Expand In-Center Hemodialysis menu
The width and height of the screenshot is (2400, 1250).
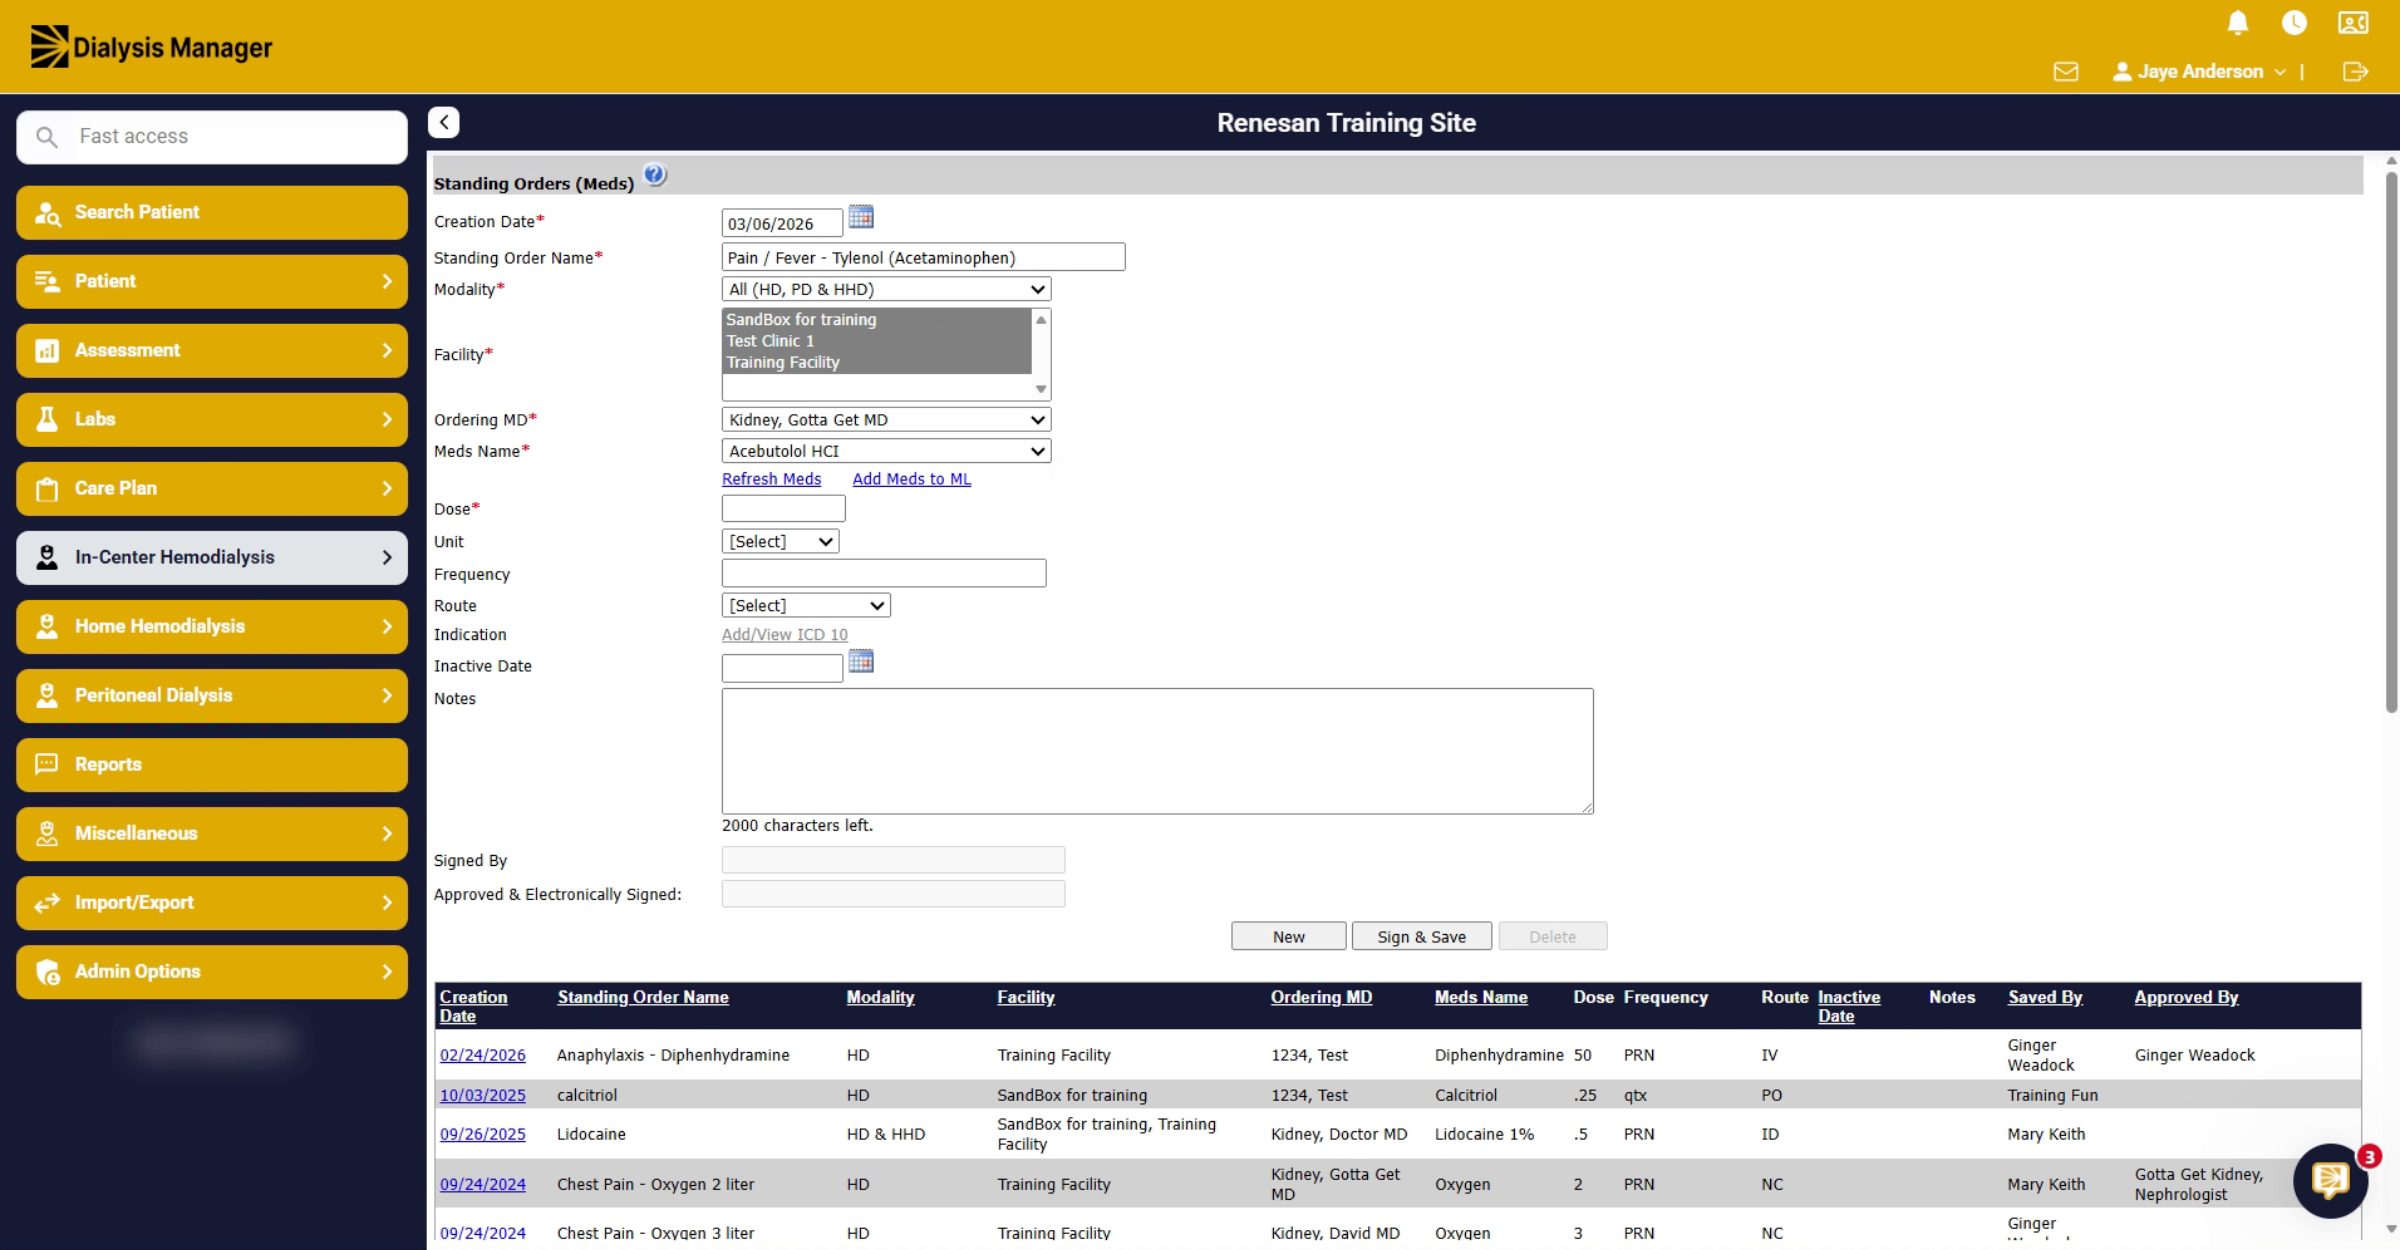pyautogui.click(x=212, y=557)
